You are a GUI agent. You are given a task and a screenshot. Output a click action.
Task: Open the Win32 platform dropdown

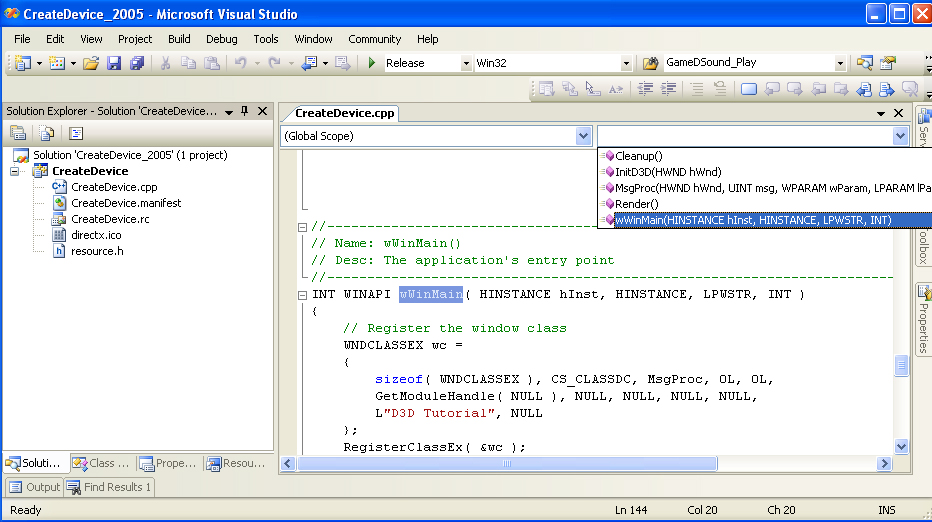tap(626, 63)
